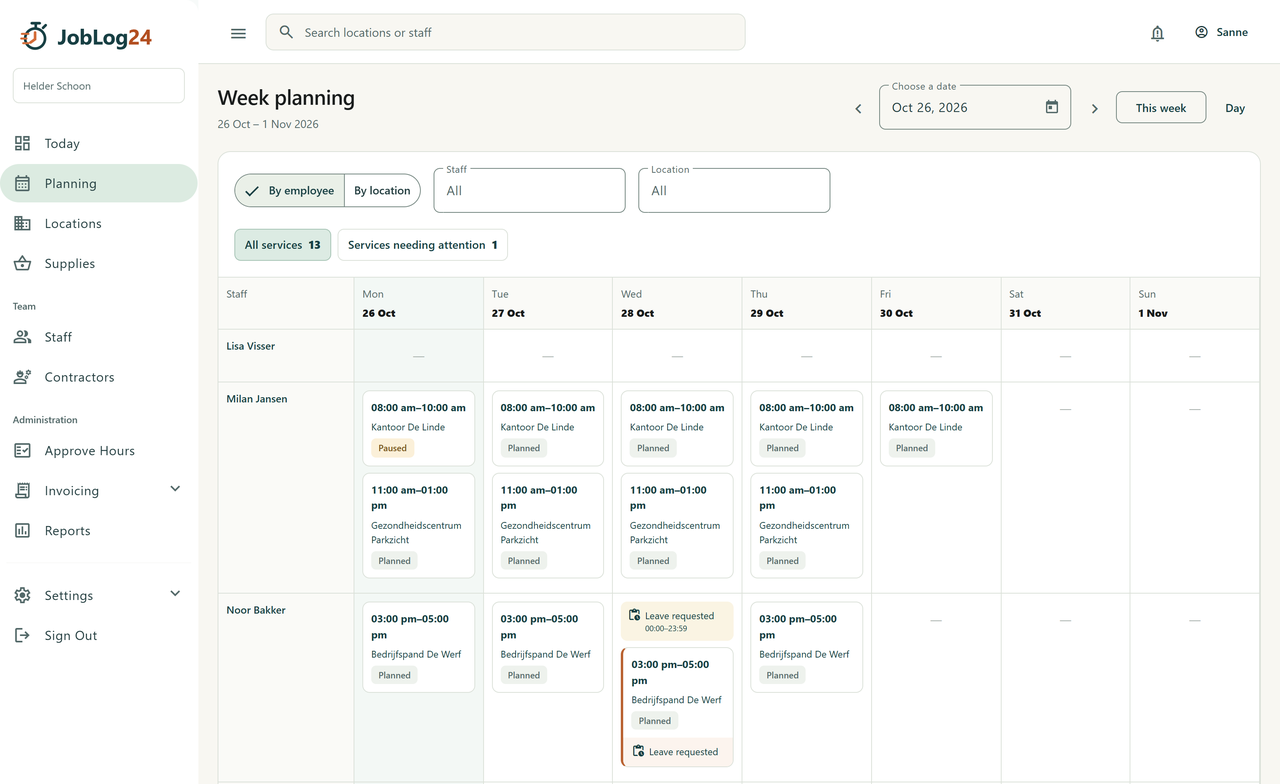Screen dimensions: 1280x784
Task: Open Settings in the sidebar
Action: coord(99,595)
